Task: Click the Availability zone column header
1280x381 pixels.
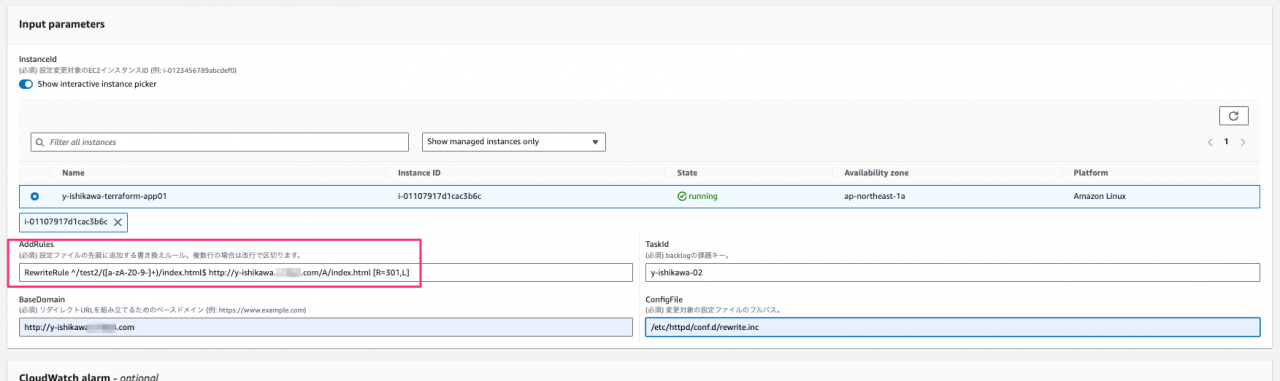Action: pyautogui.click(x=876, y=173)
